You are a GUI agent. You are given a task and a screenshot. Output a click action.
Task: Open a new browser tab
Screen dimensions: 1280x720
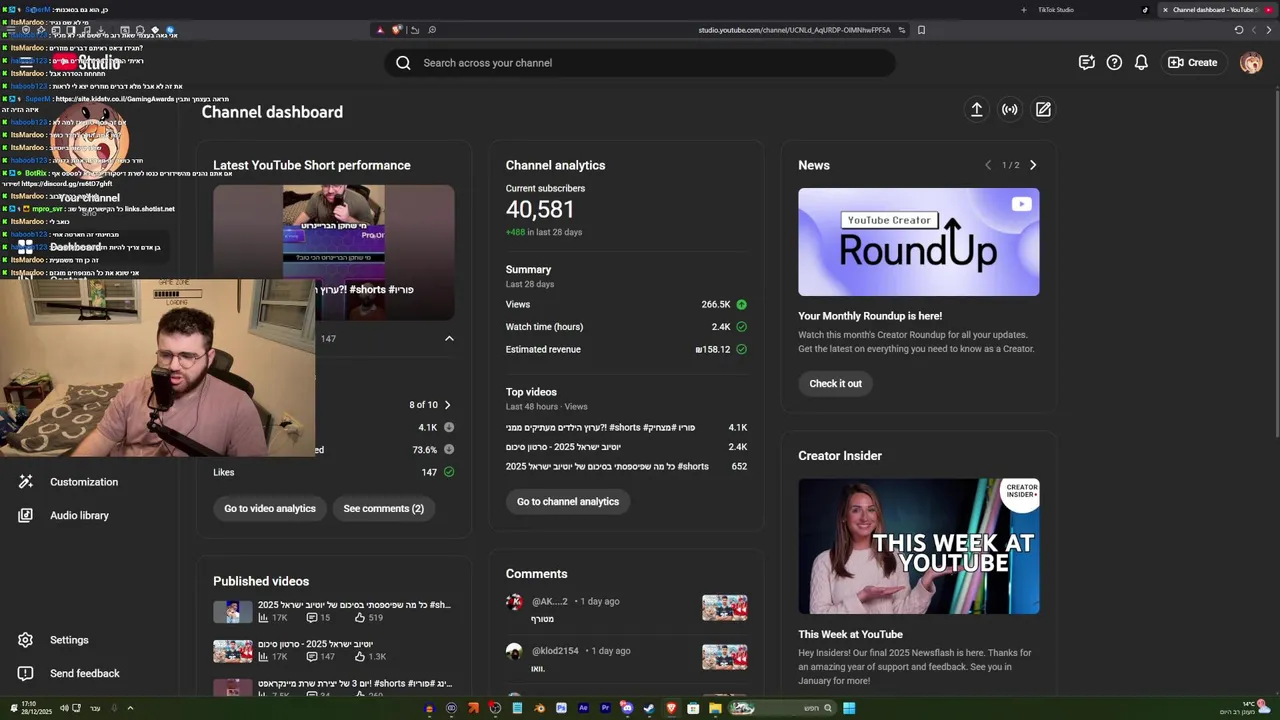pos(1023,10)
